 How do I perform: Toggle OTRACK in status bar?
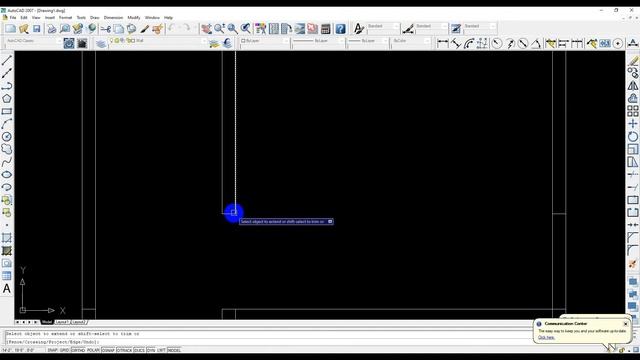click(x=124, y=350)
